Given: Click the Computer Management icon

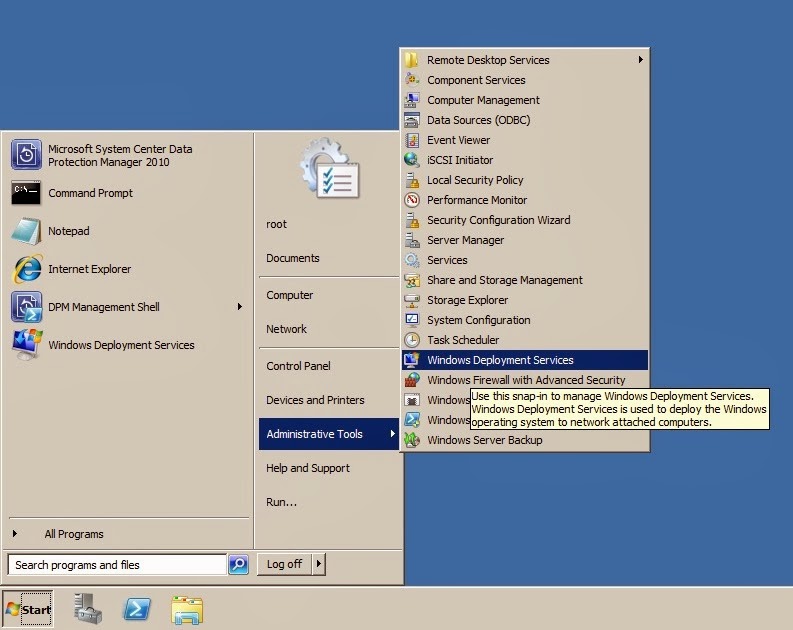Looking at the screenshot, I should pos(412,100).
